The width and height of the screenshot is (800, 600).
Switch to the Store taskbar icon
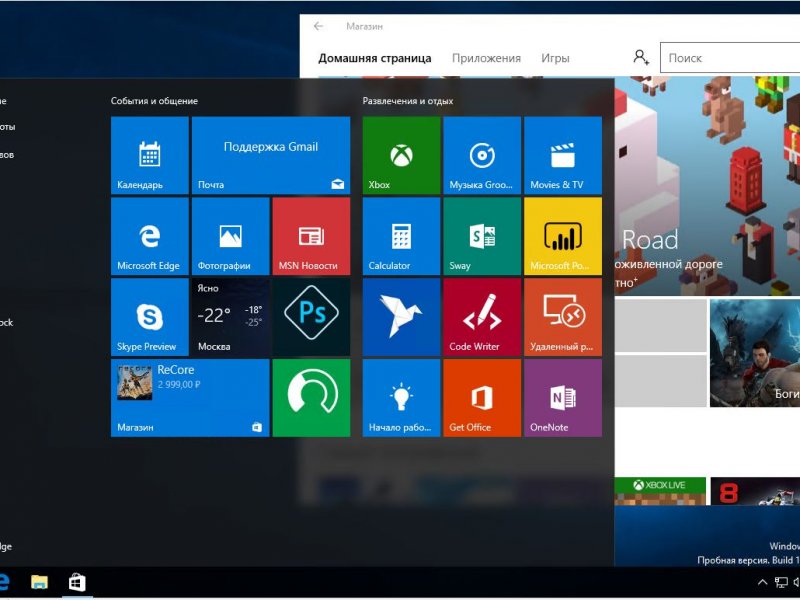[x=77, y=582]
